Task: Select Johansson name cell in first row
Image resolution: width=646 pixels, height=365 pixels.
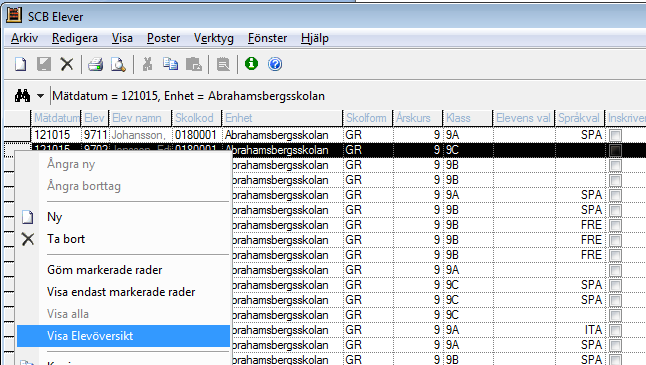Action: (140, 135)
